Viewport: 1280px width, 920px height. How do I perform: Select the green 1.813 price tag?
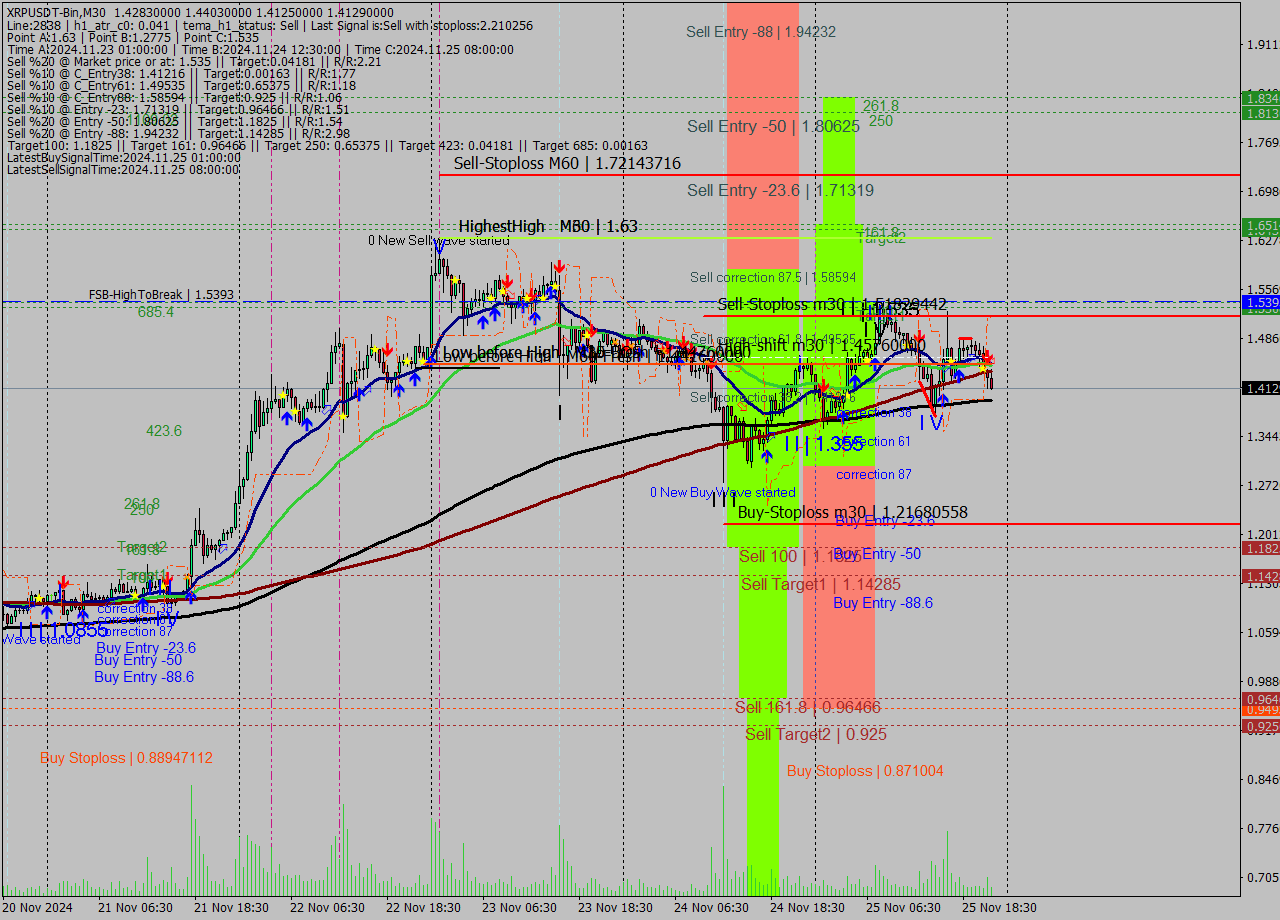coord(1260,113)
